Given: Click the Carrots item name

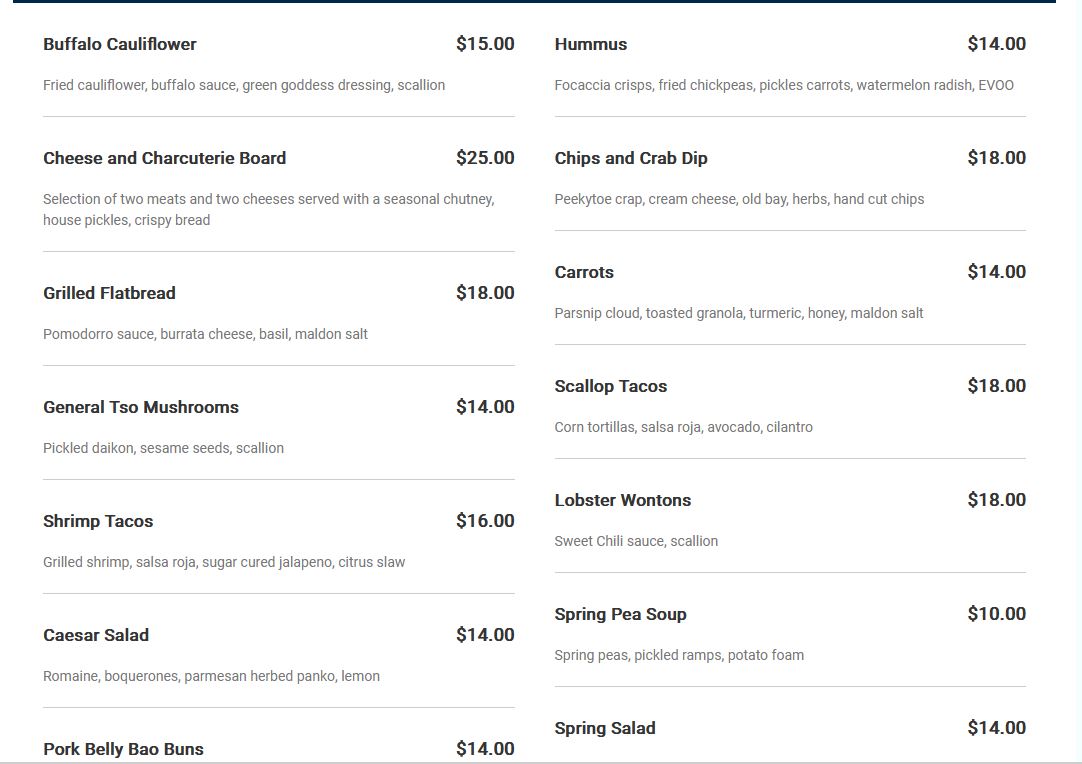Looking at the screenshot, I should point(584,272).
